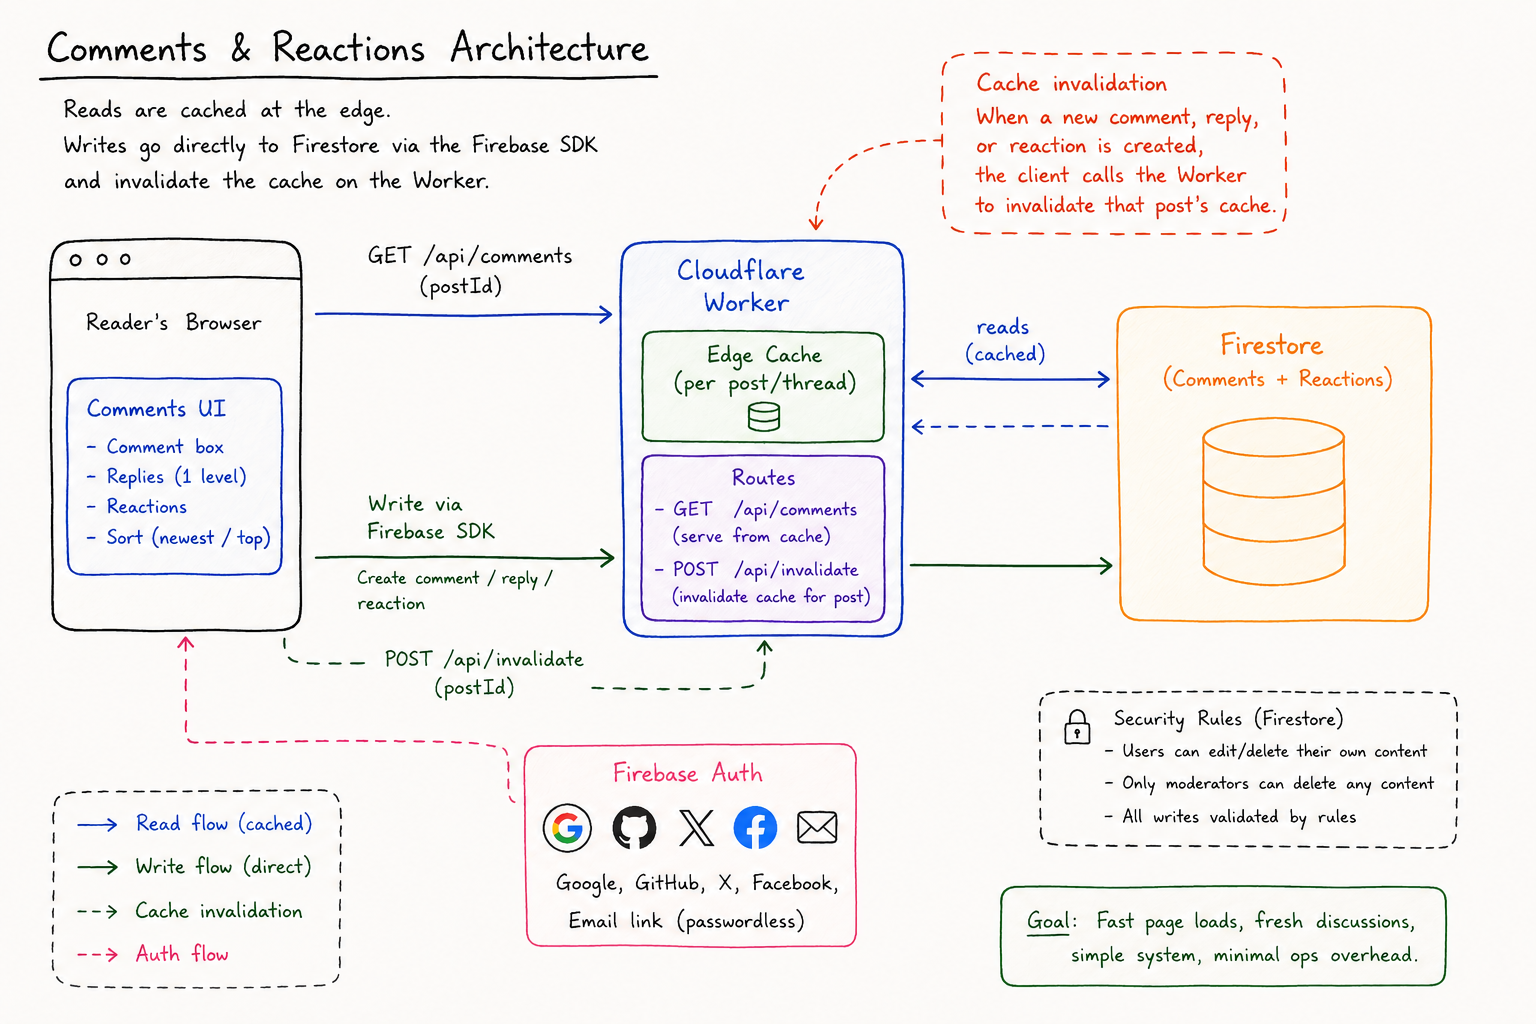Click the "Sort (newest / top)" item
The image size is (1536, 1024).
click(x=188, y=538)
